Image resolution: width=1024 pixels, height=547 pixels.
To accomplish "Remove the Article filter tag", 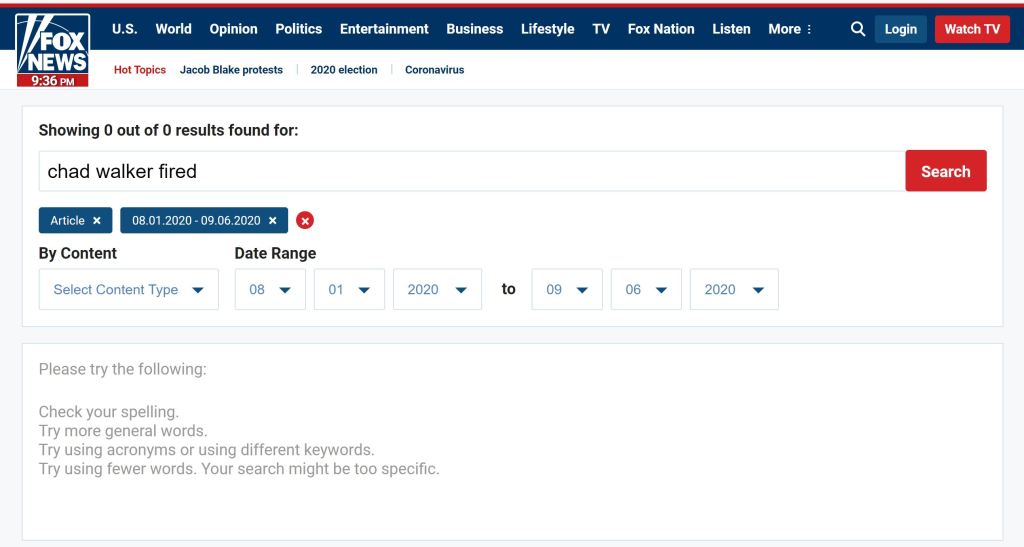I will pyautogui.click(x=97, y=220).
